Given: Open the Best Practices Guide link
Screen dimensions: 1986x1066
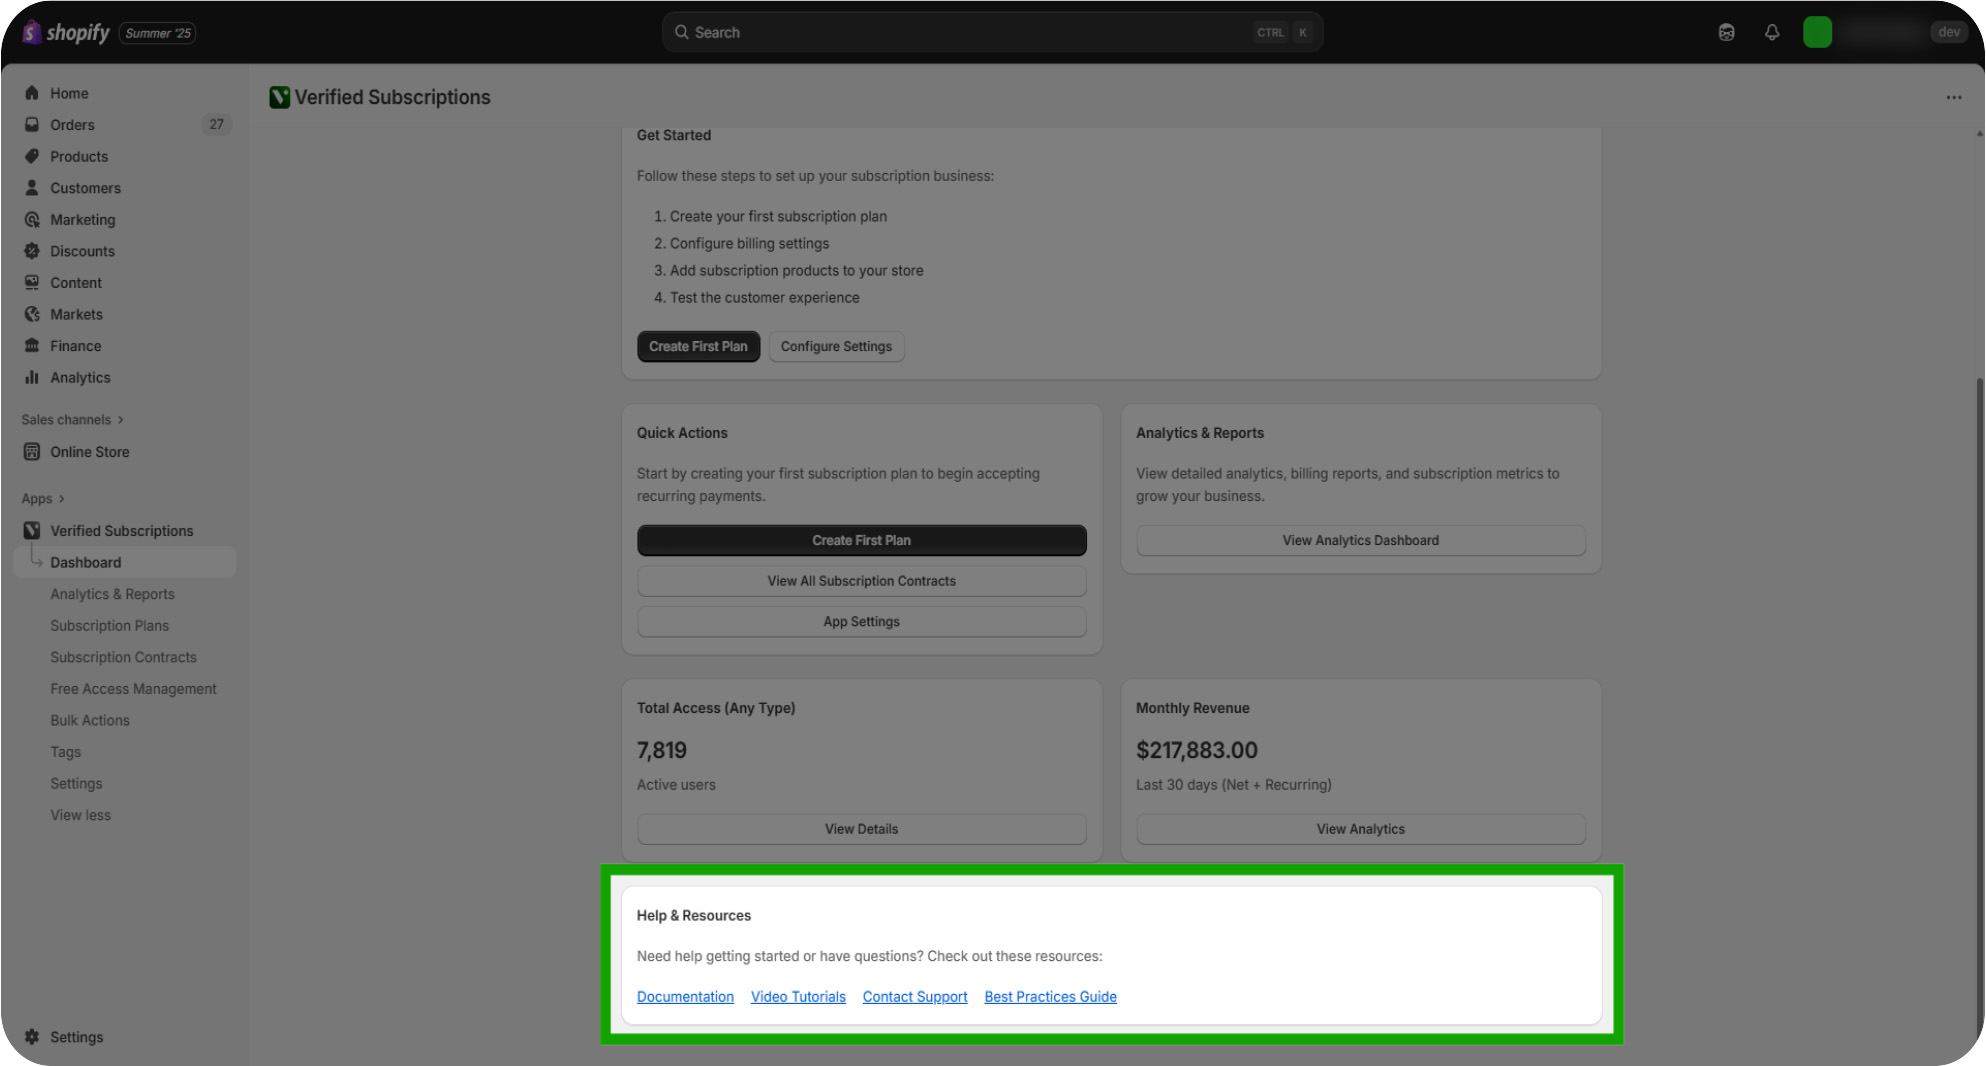Looking at the screenshot, I should pos(1050,997).
